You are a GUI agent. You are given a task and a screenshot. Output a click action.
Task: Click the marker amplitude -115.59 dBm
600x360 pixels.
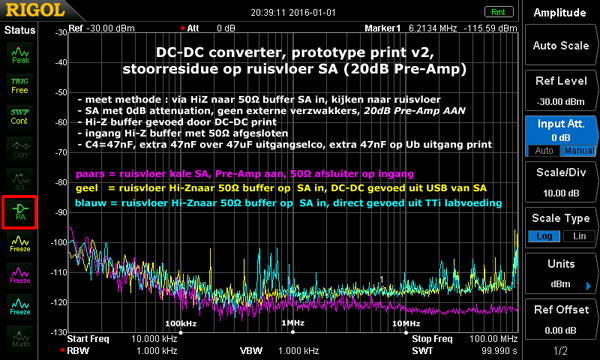click(x=491, y=28)
